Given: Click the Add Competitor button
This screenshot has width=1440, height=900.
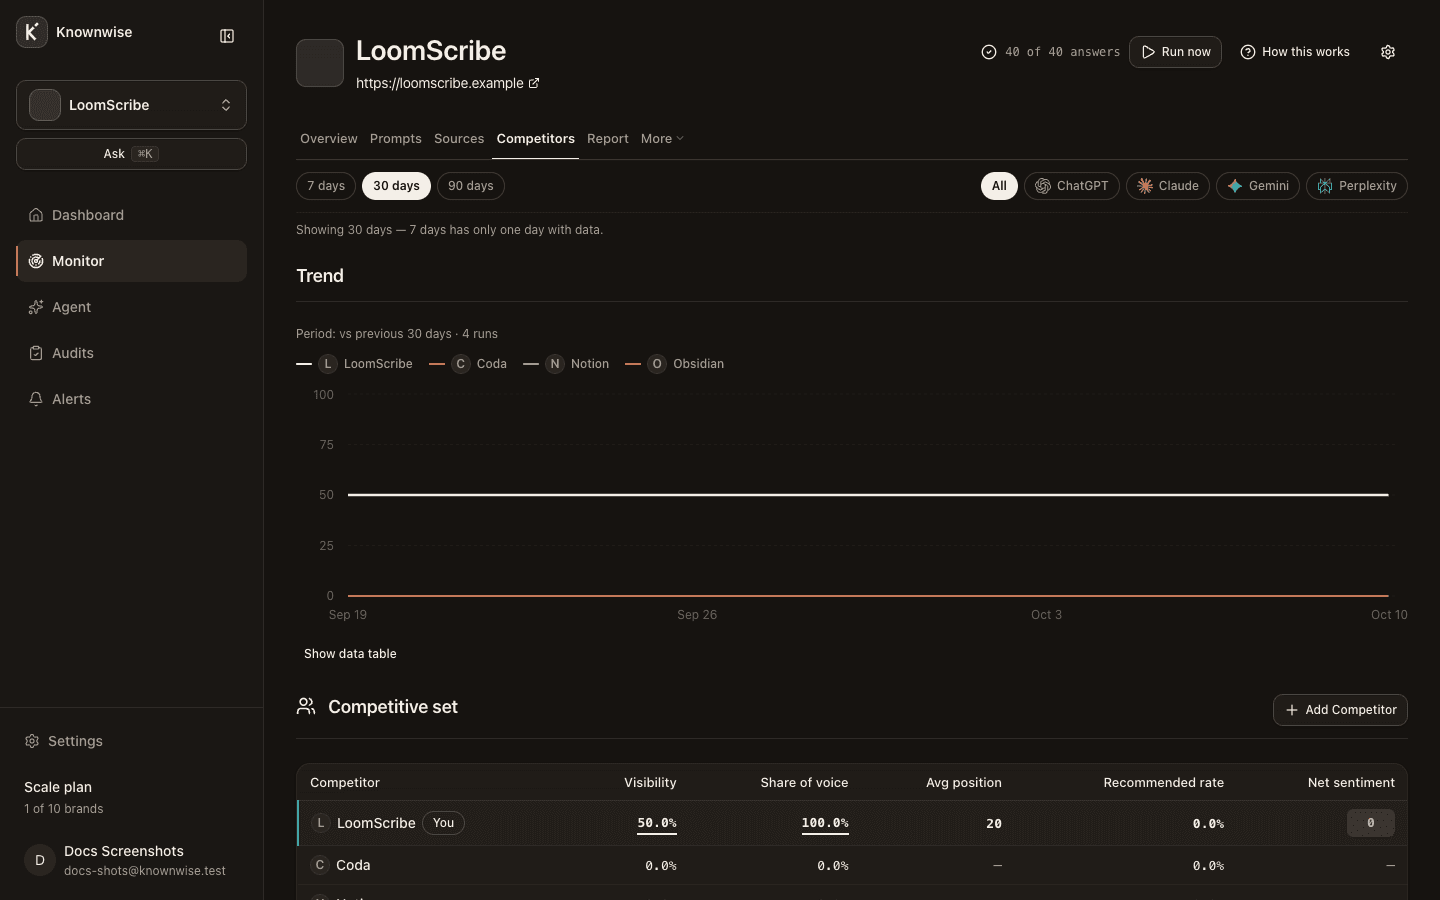Looking at the screenshot, I should click(x=1340, y=710).
